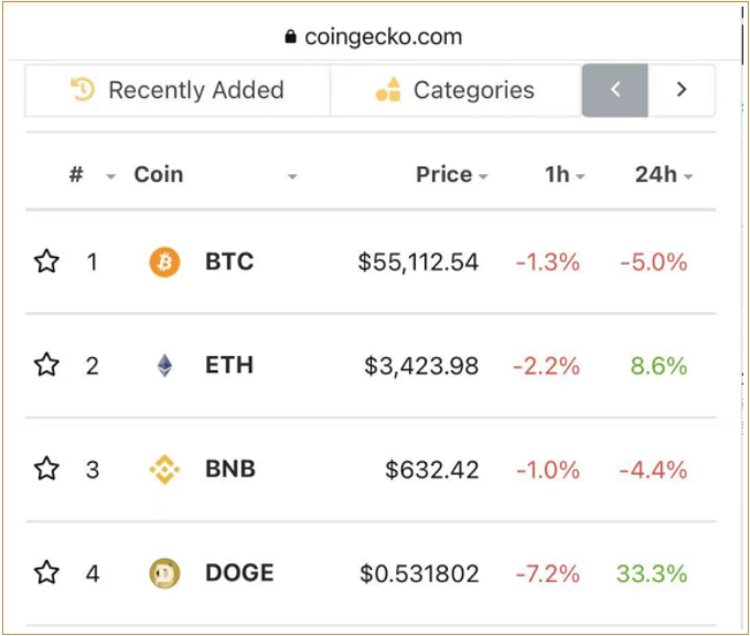This screenshot has height=636, width=750.
Task: Toggle the BNB watchlist star
Action: (46, 469)
